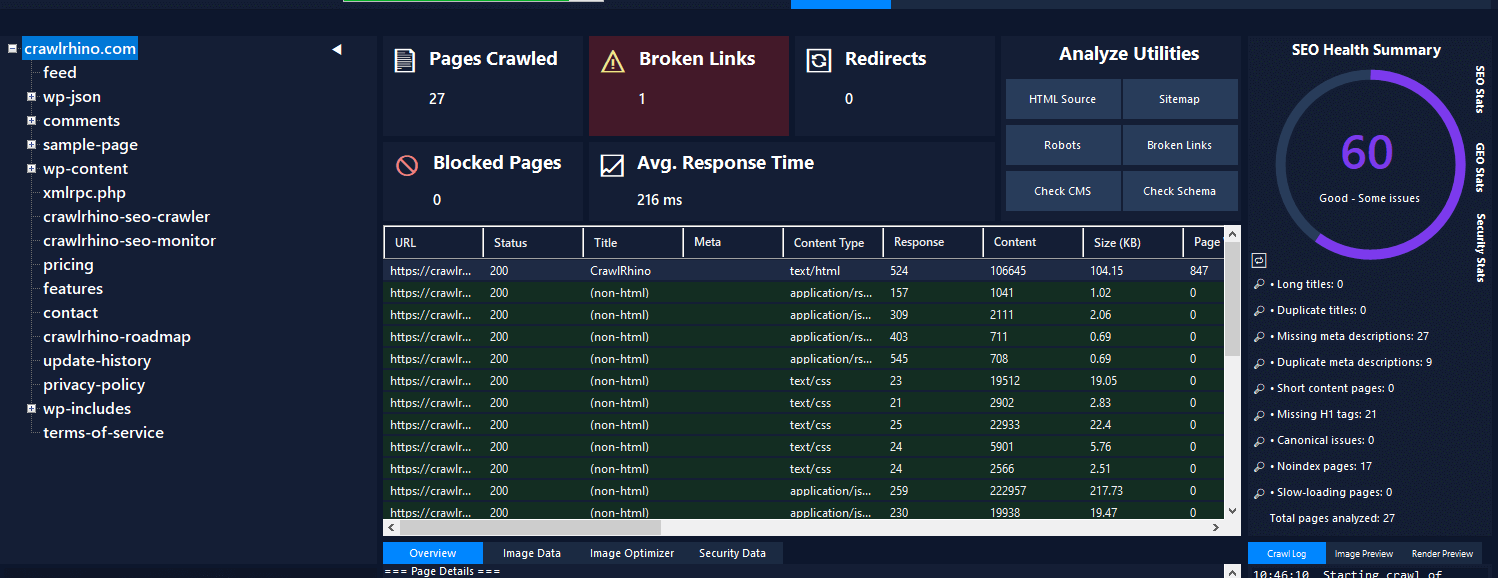
Task: Click the 222957 content value cell
Action: [x=1034, y=490]
